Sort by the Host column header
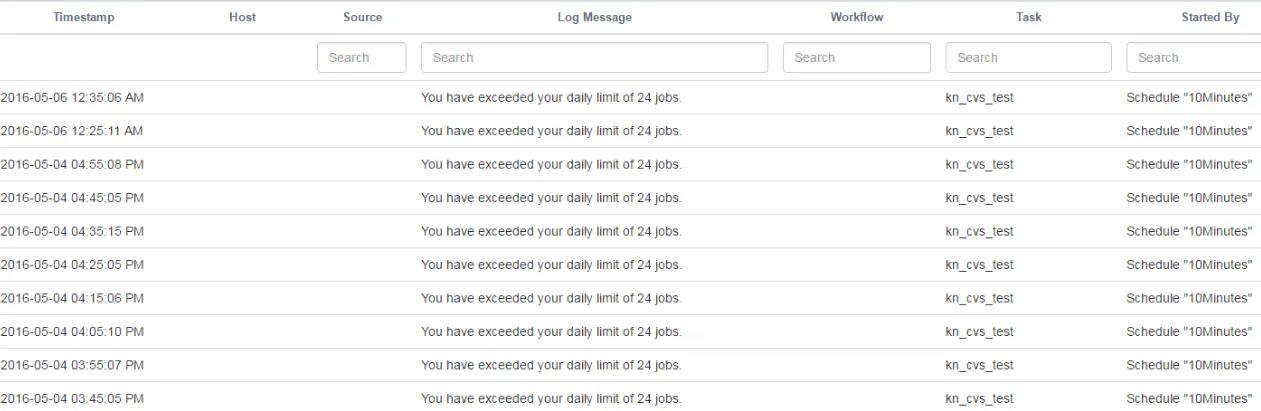 click(243, 17)
